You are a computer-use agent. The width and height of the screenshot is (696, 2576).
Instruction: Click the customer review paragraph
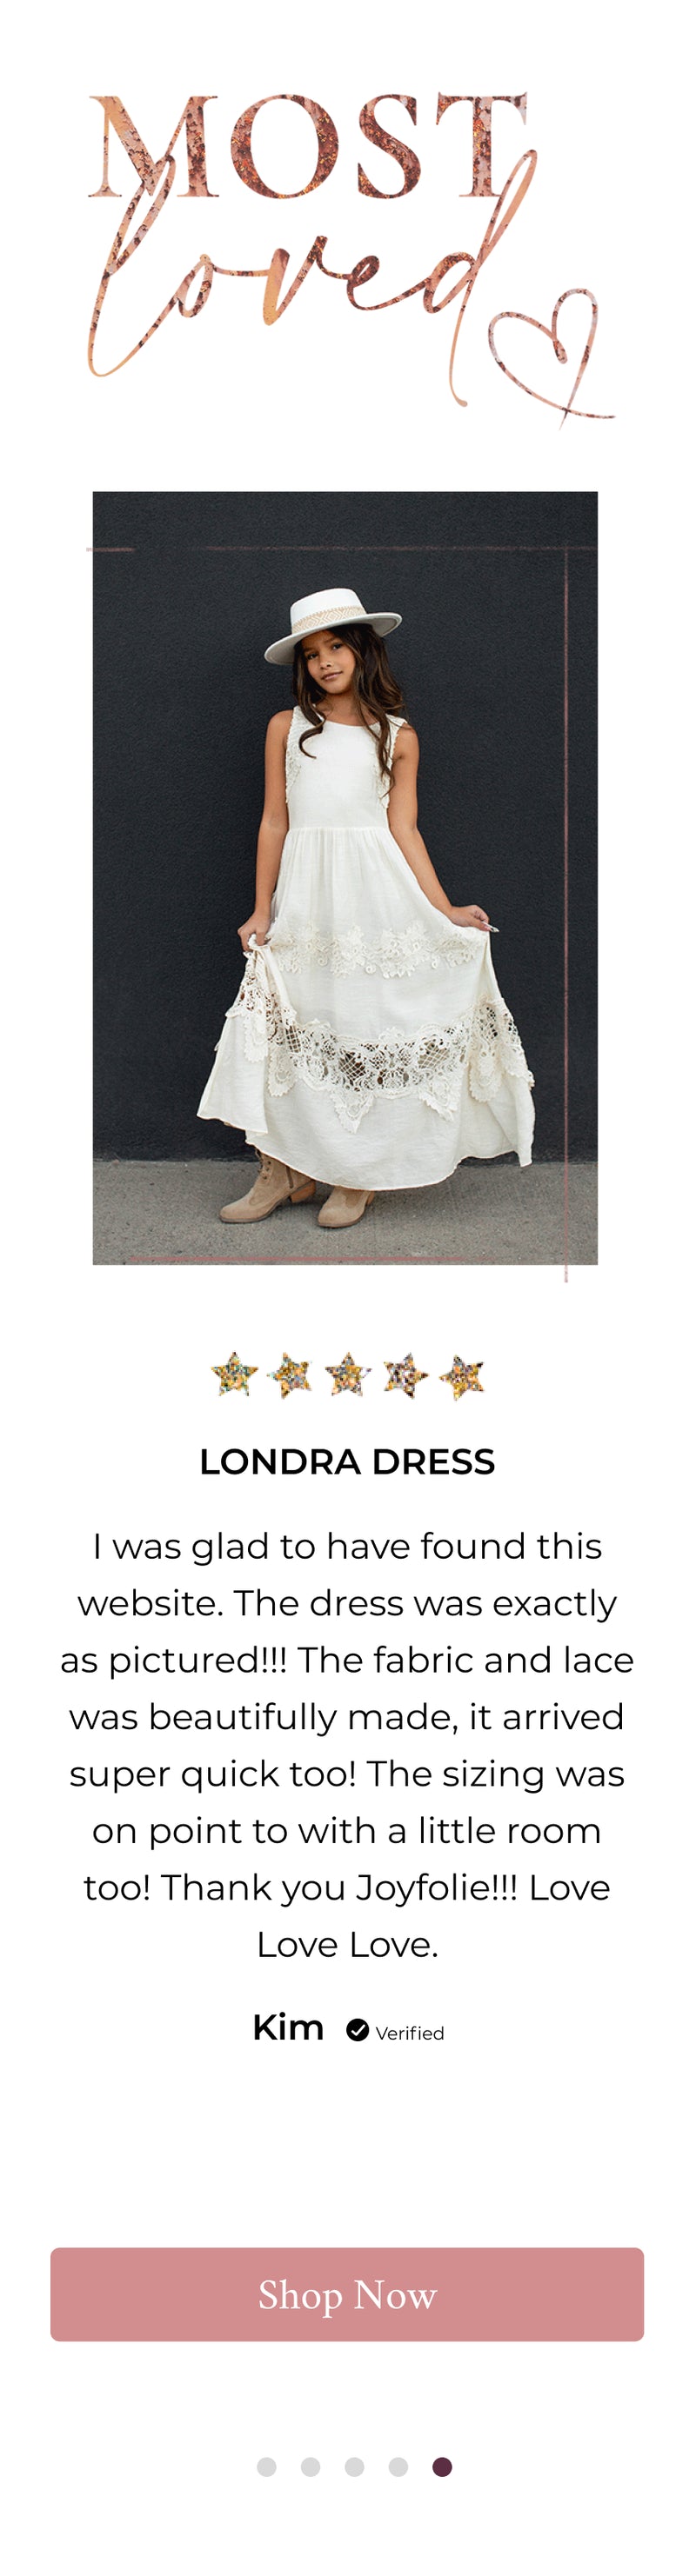coord(347,1745)
